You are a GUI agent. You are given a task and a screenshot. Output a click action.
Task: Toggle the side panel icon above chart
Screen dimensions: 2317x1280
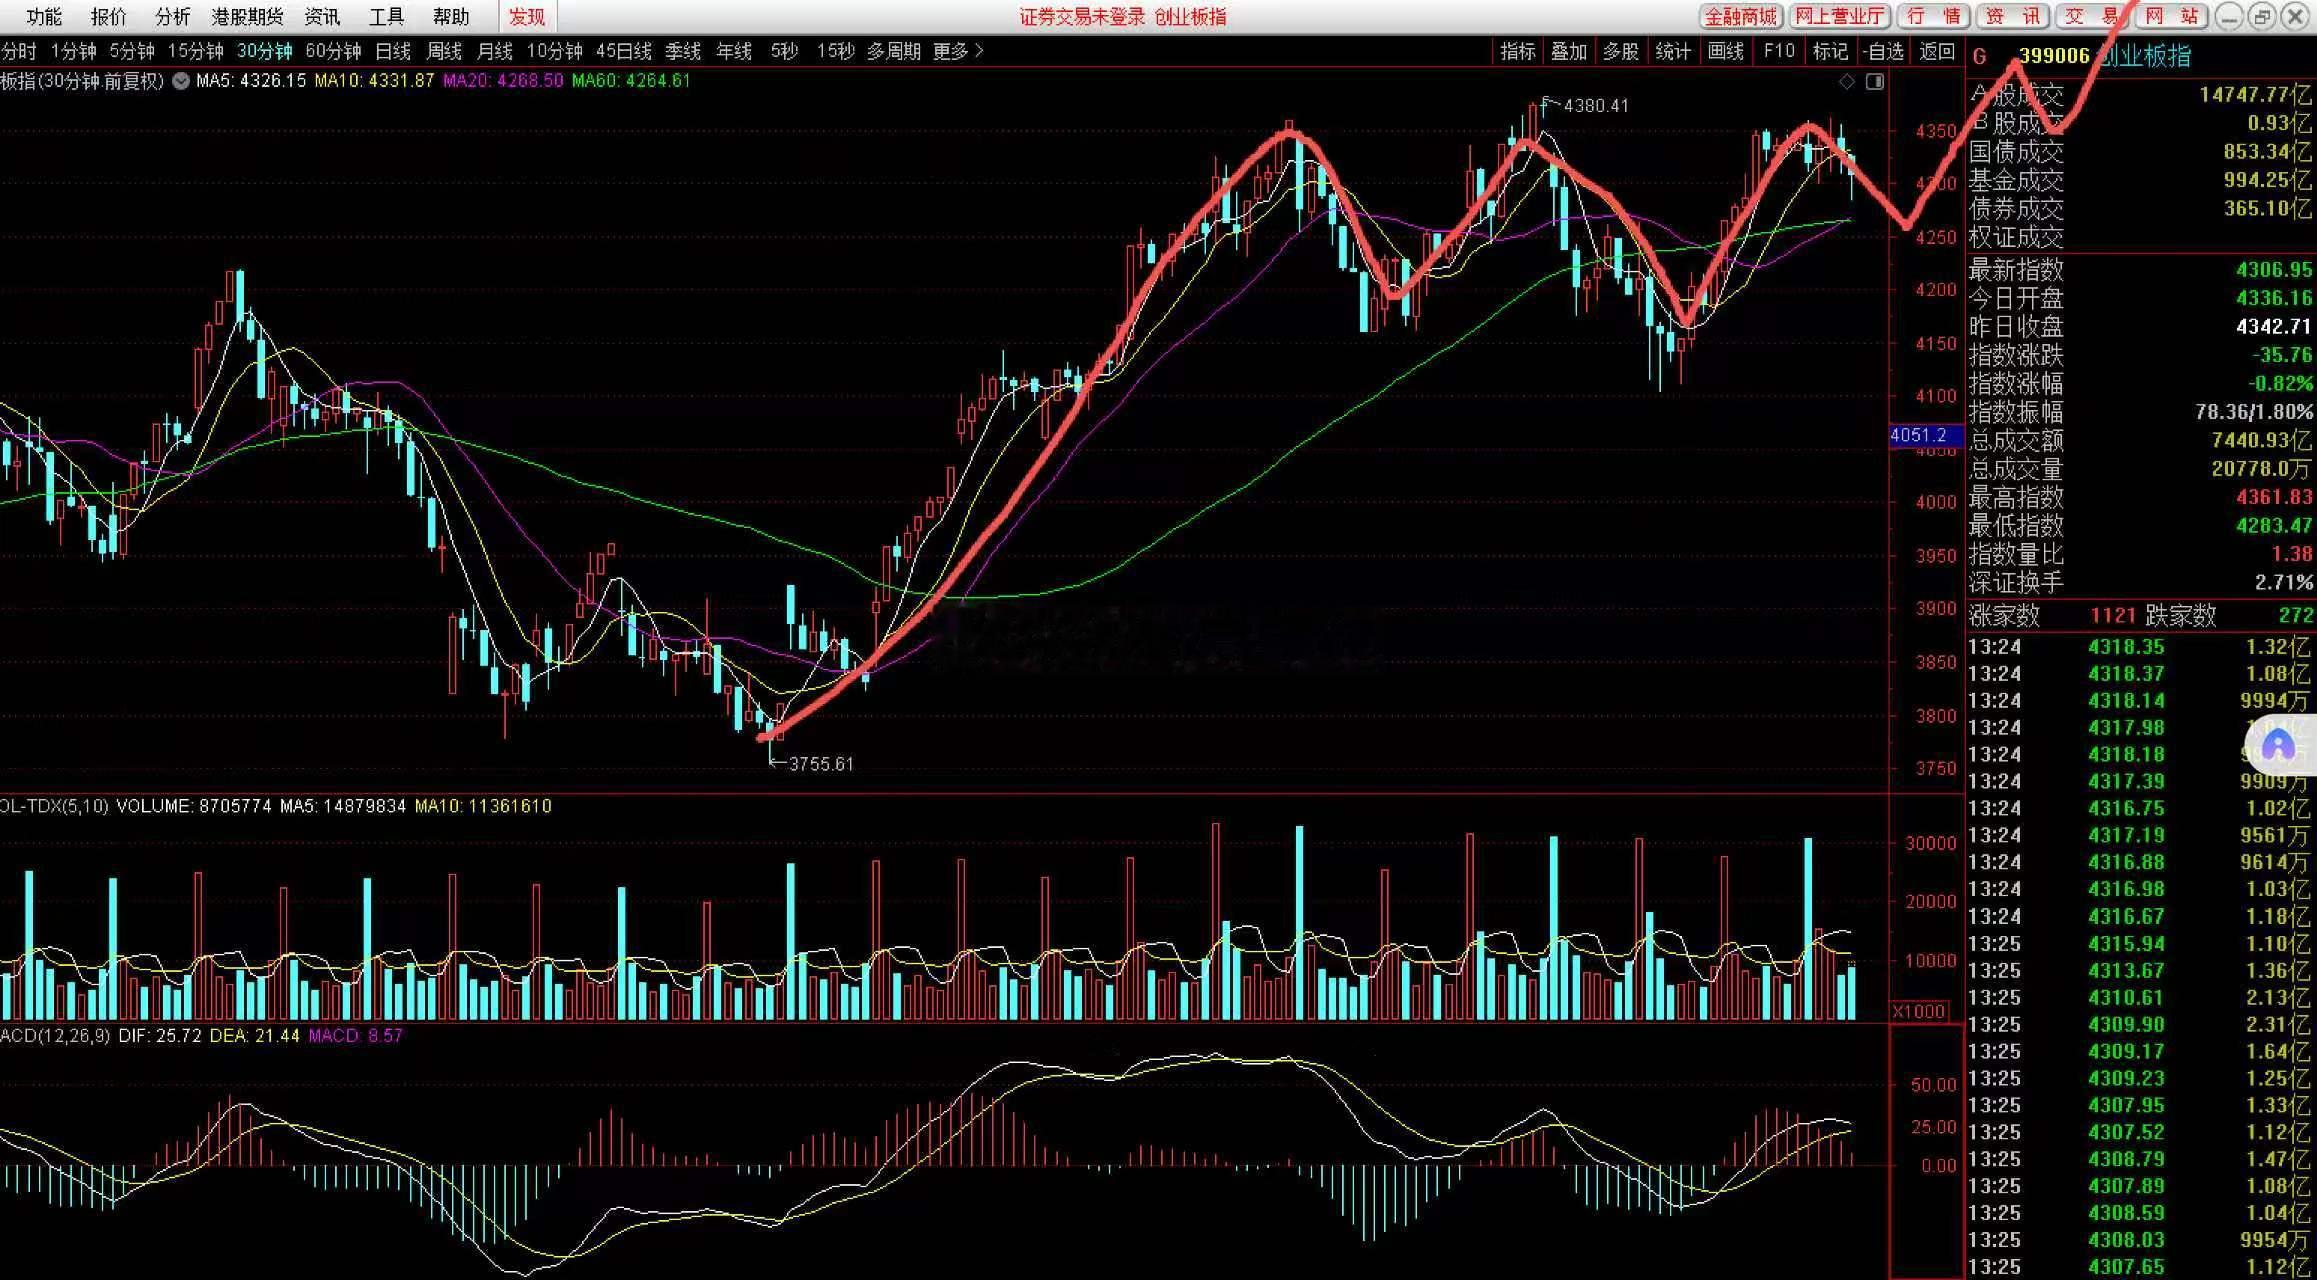(1875, 82)
